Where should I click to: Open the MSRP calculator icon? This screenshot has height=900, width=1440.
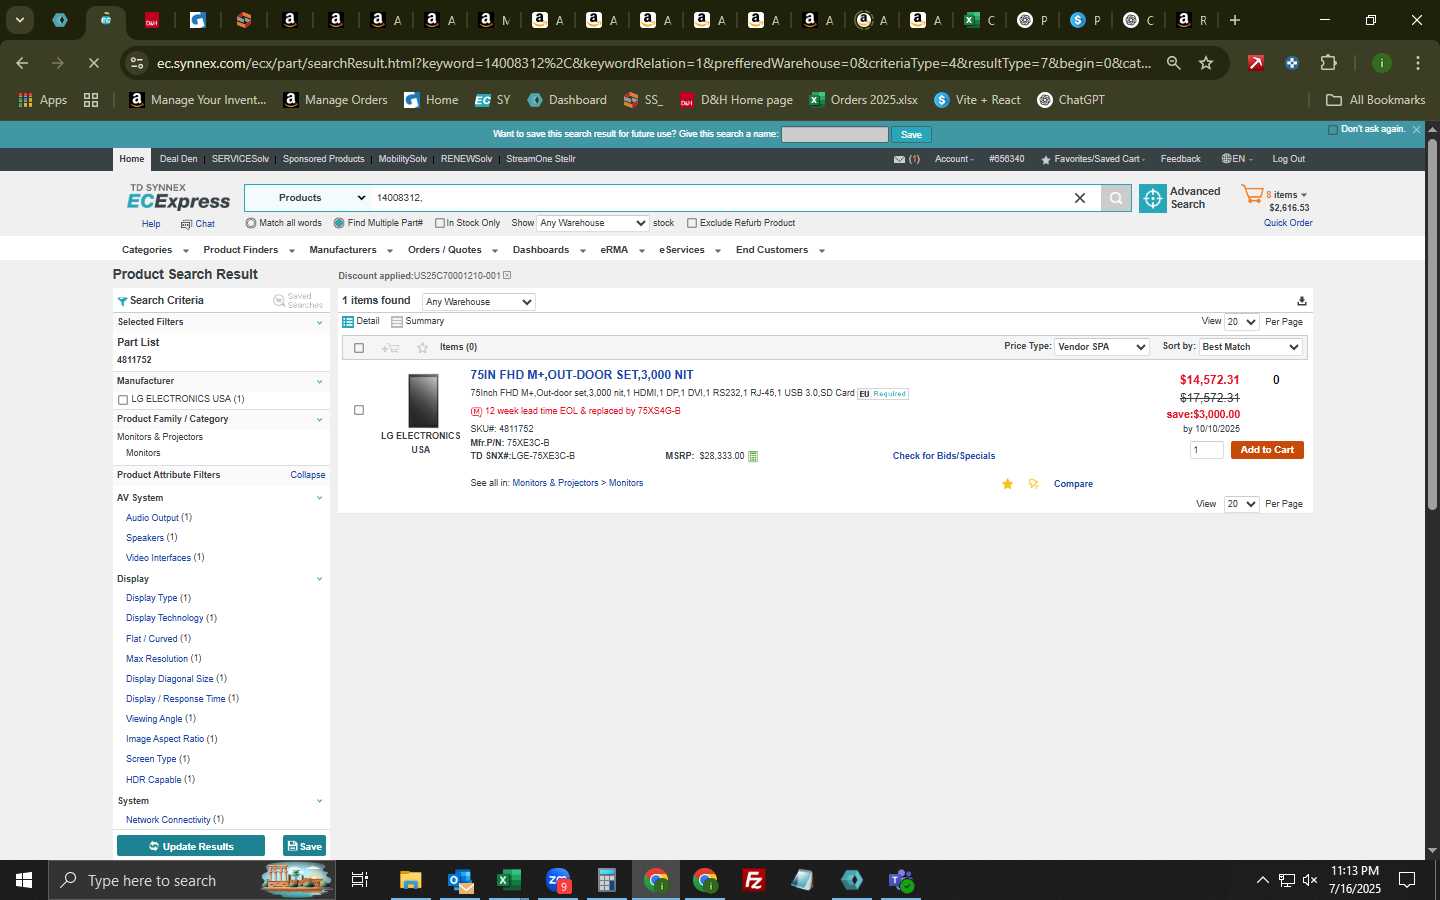[x=753, y=456]
